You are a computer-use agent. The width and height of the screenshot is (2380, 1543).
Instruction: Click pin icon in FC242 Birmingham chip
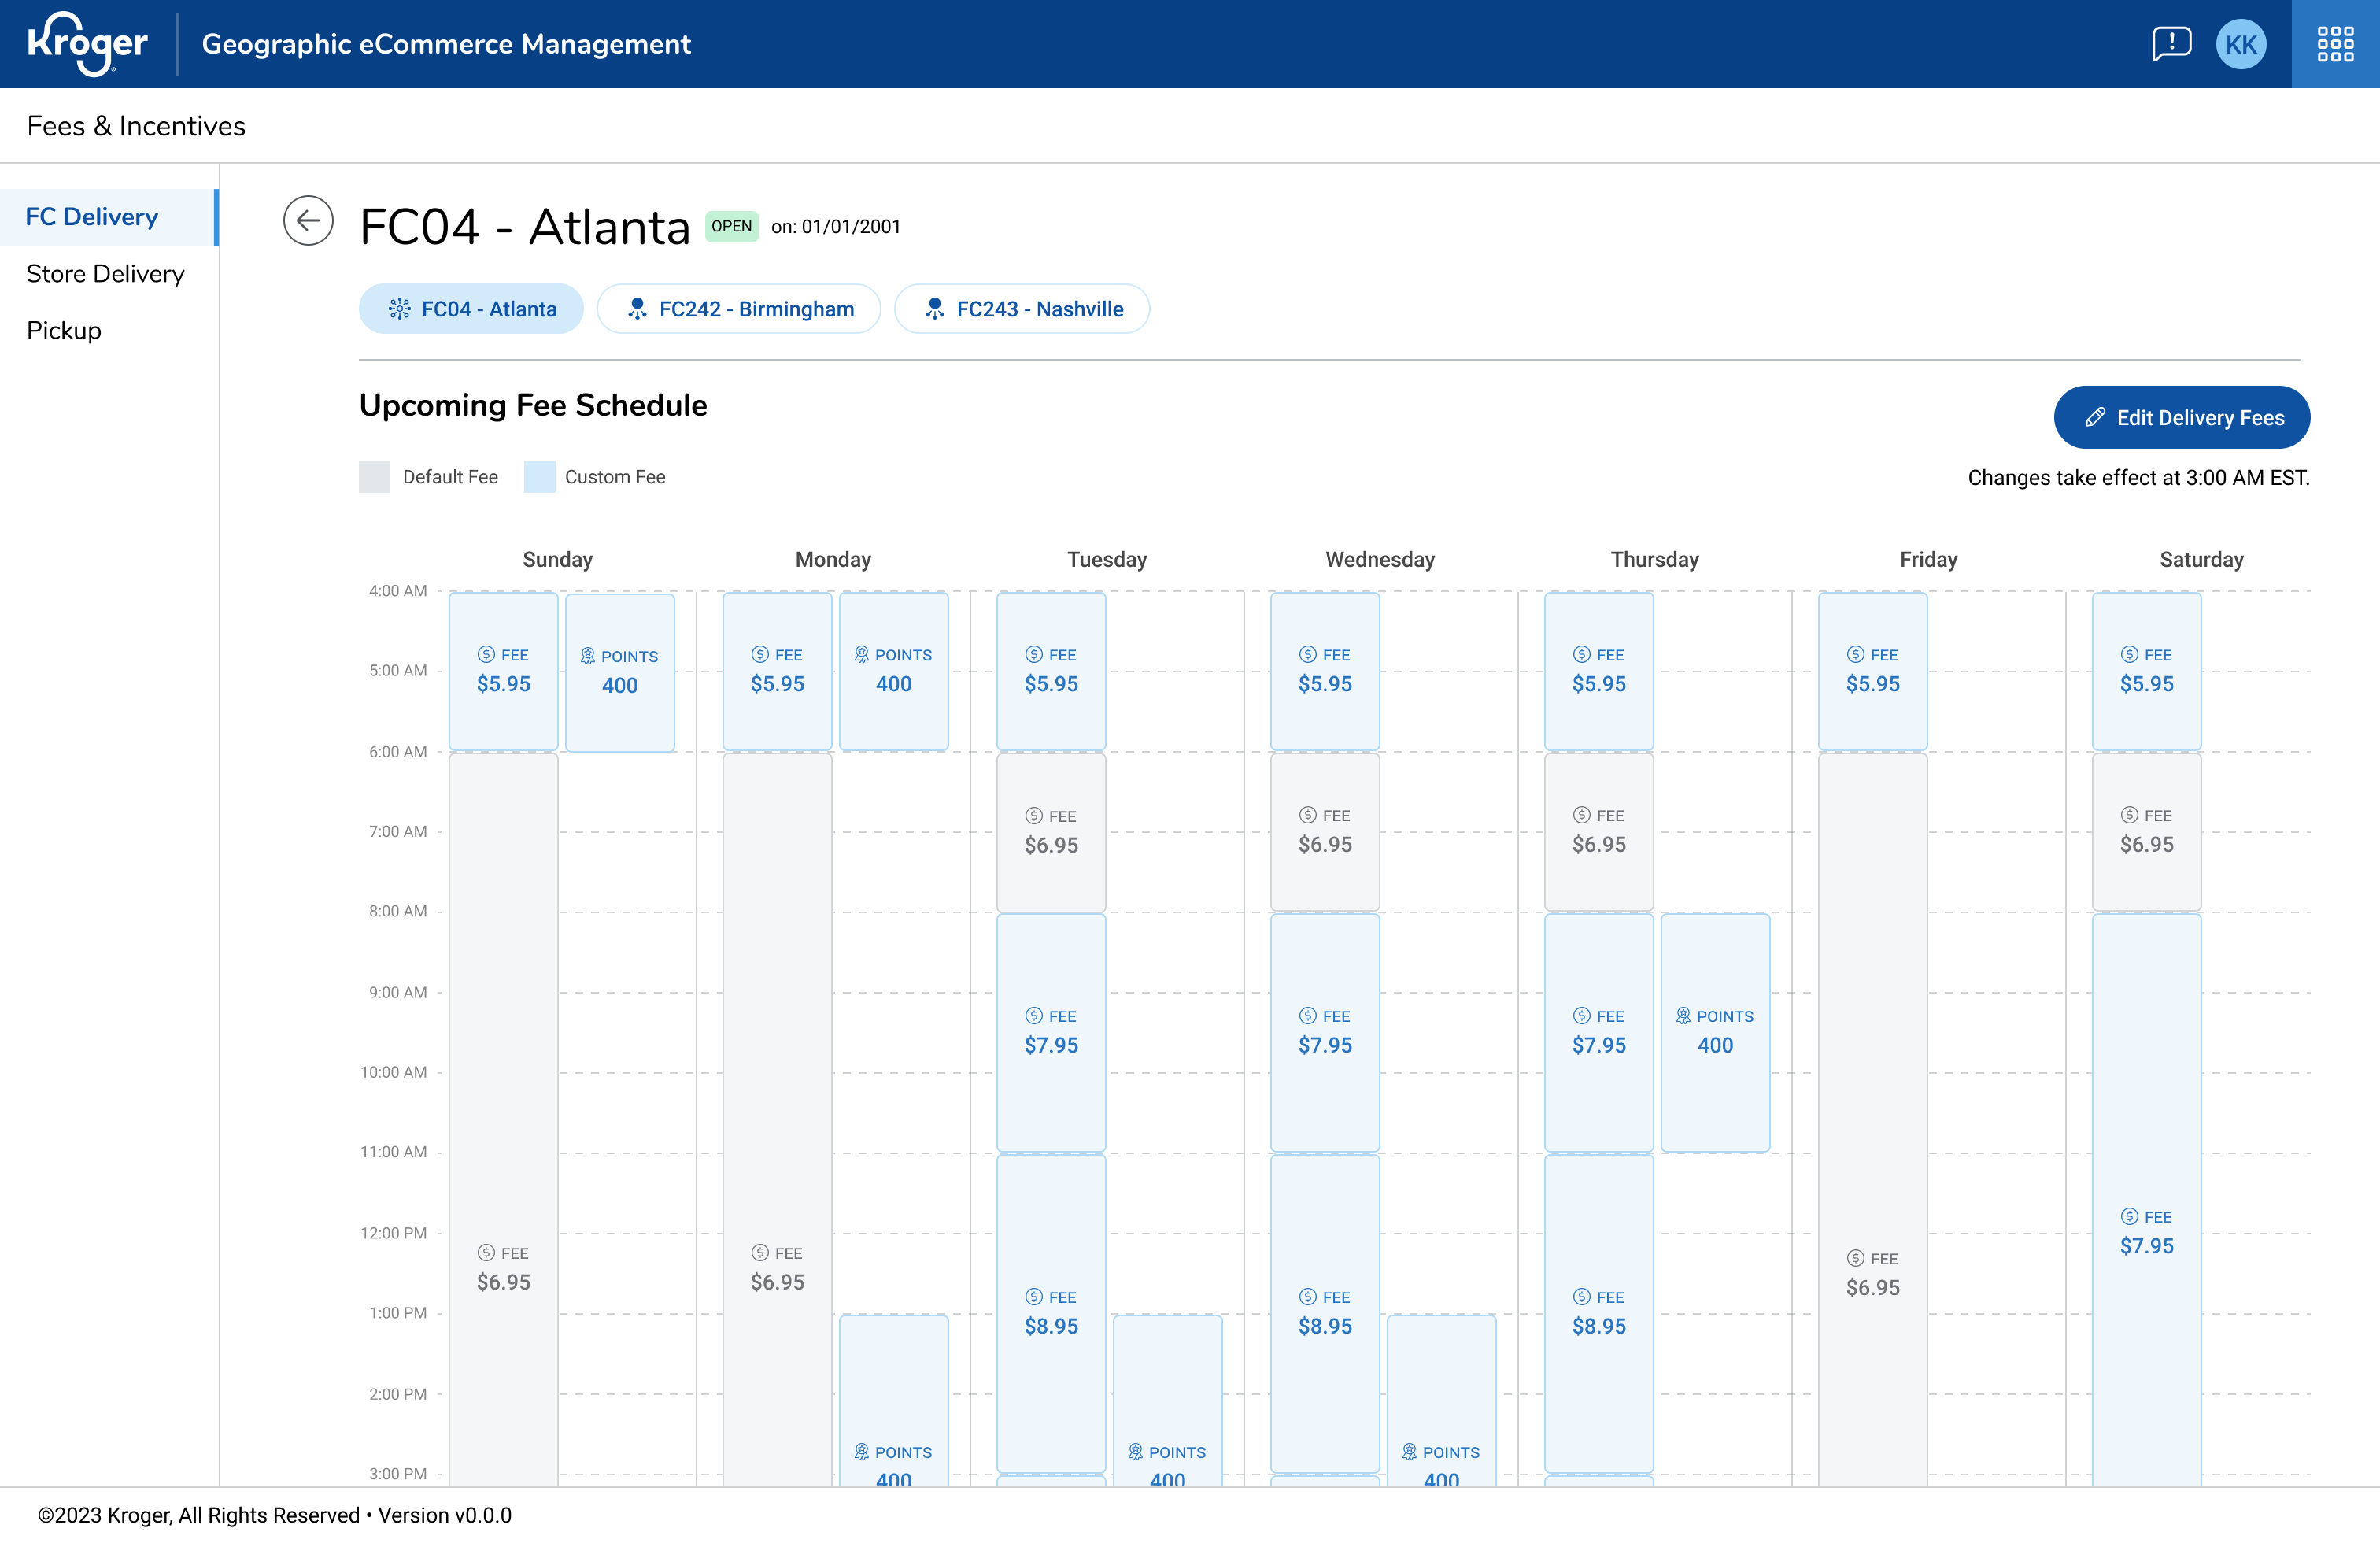click(637, 309)
